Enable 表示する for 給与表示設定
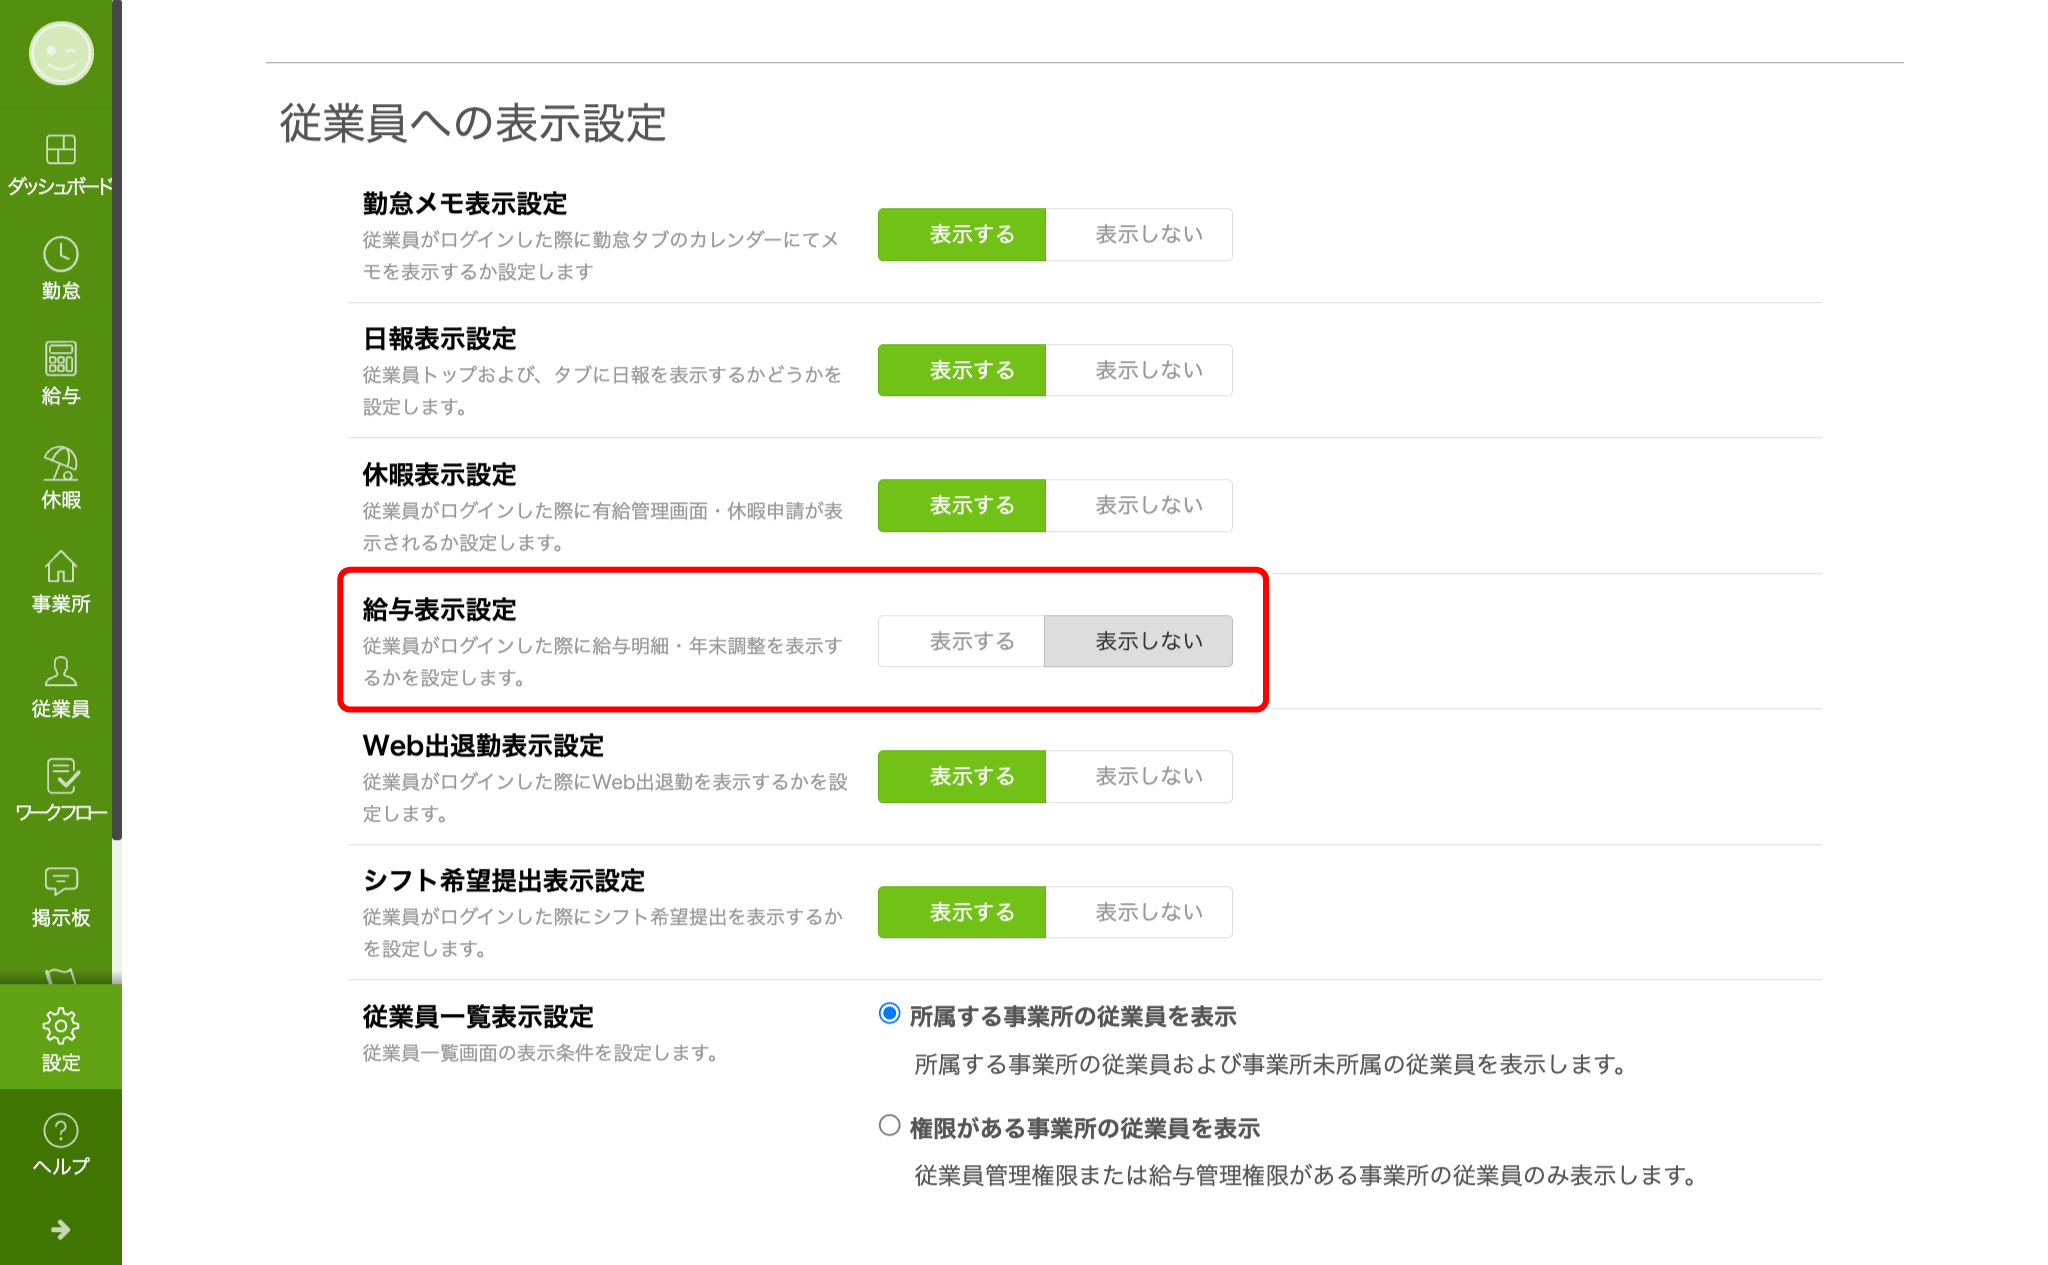Screen dimensions: 2048x1265 pyautogui.click(x=961, y=641)
